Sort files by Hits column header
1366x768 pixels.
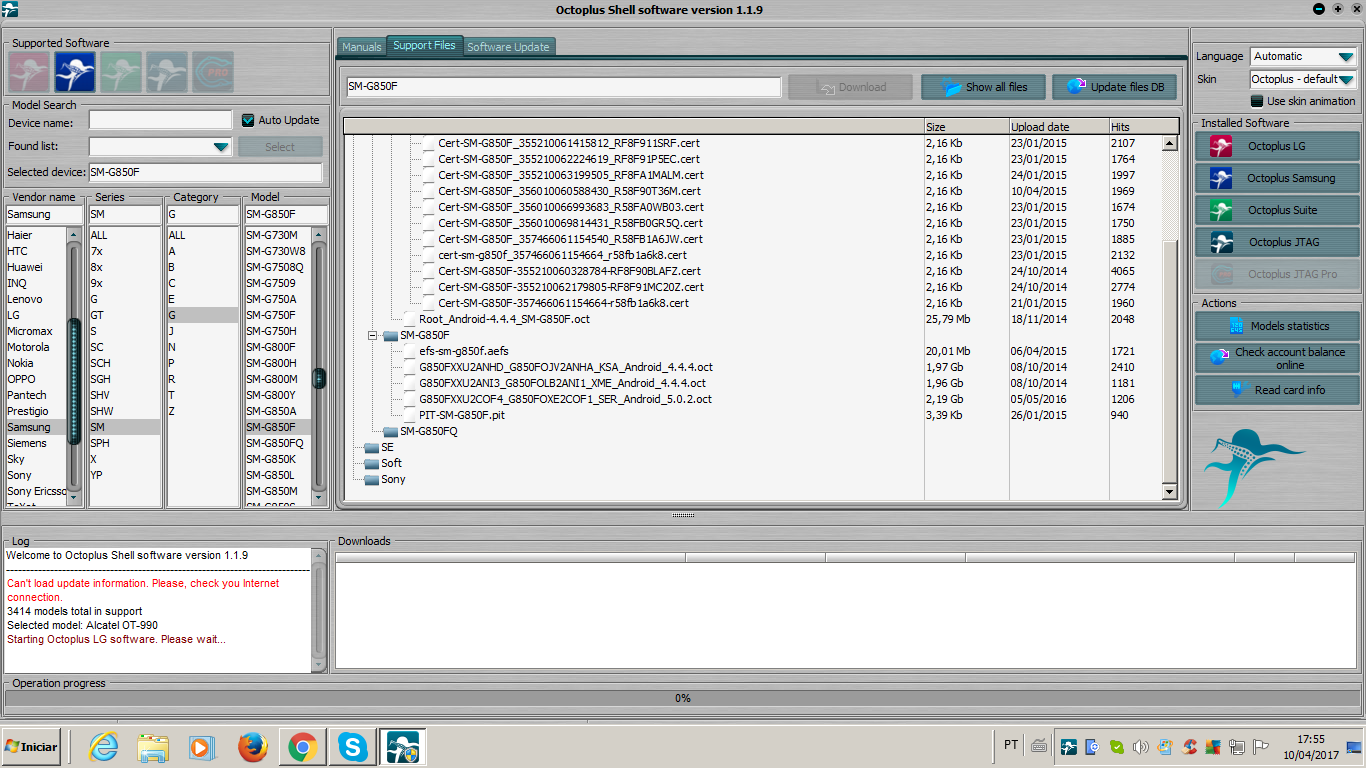pyautogui.click(x=1143, y=127)
